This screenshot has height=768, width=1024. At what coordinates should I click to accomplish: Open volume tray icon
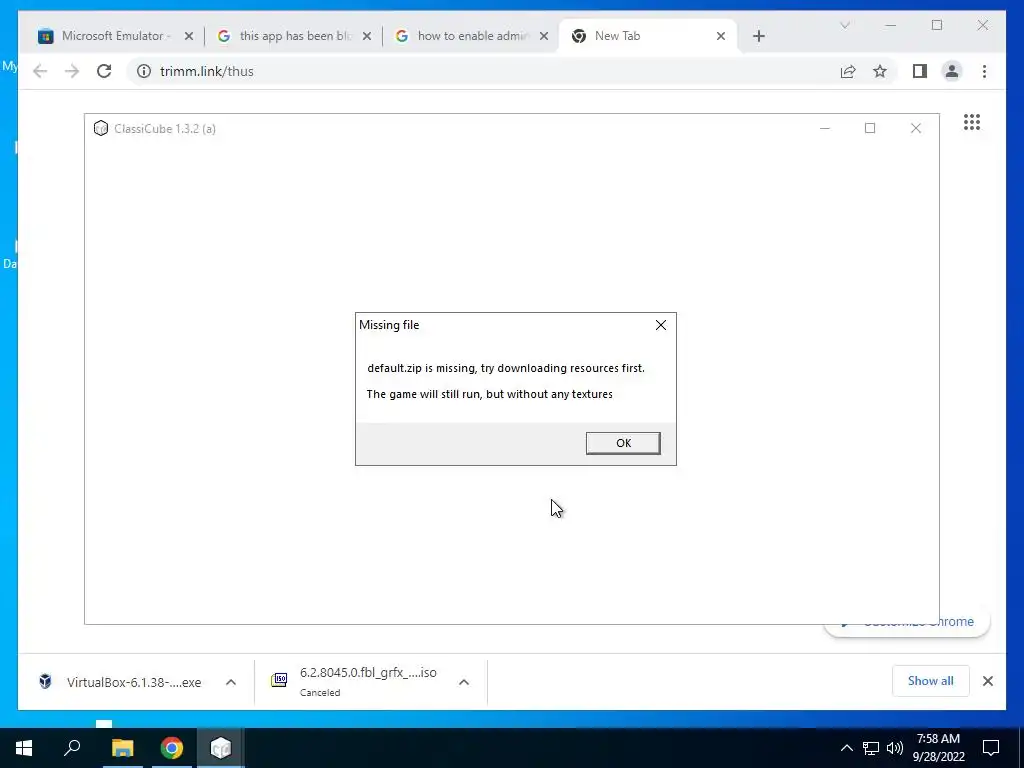(x=895, y=748)
